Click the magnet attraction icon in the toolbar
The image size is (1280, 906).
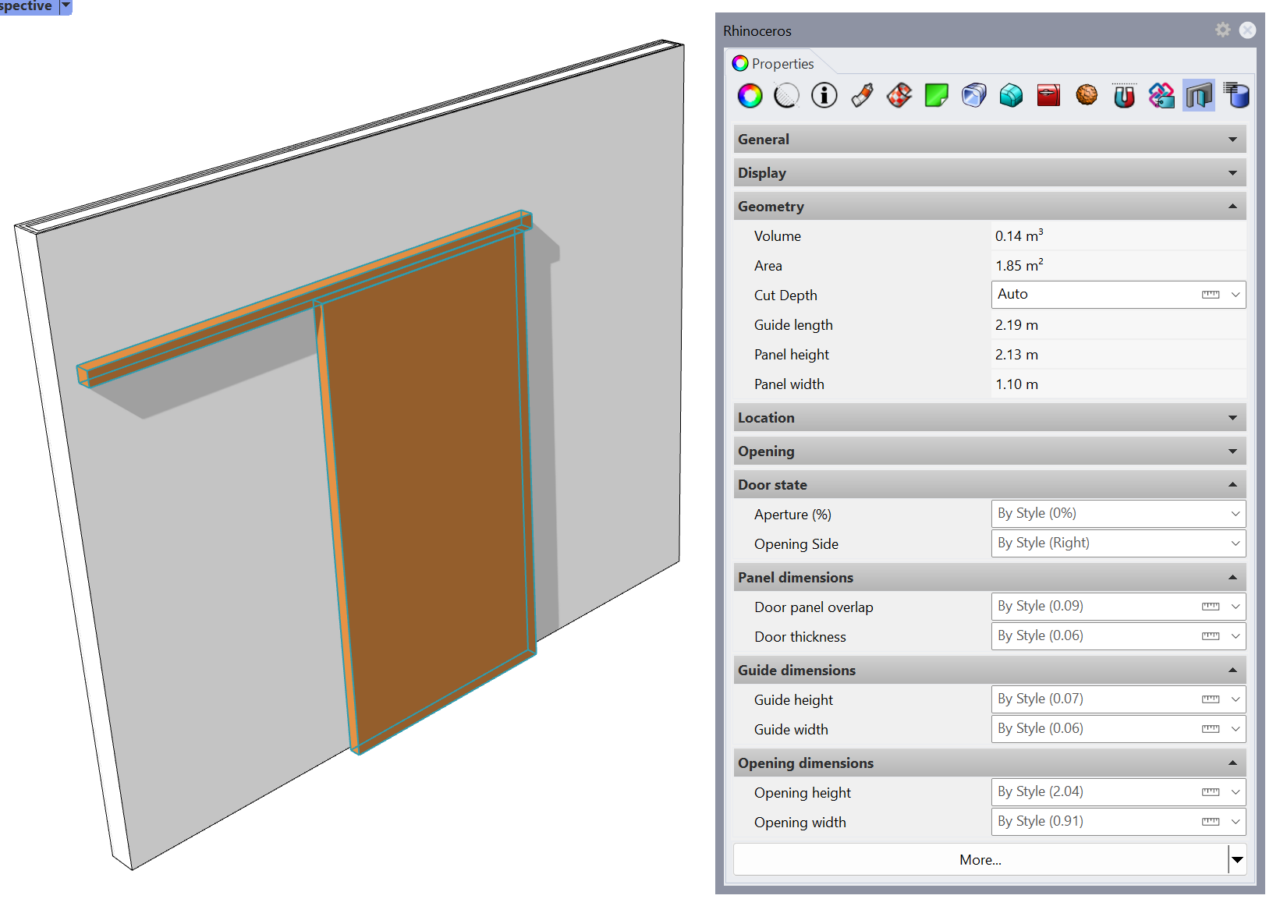(1123, 95)
